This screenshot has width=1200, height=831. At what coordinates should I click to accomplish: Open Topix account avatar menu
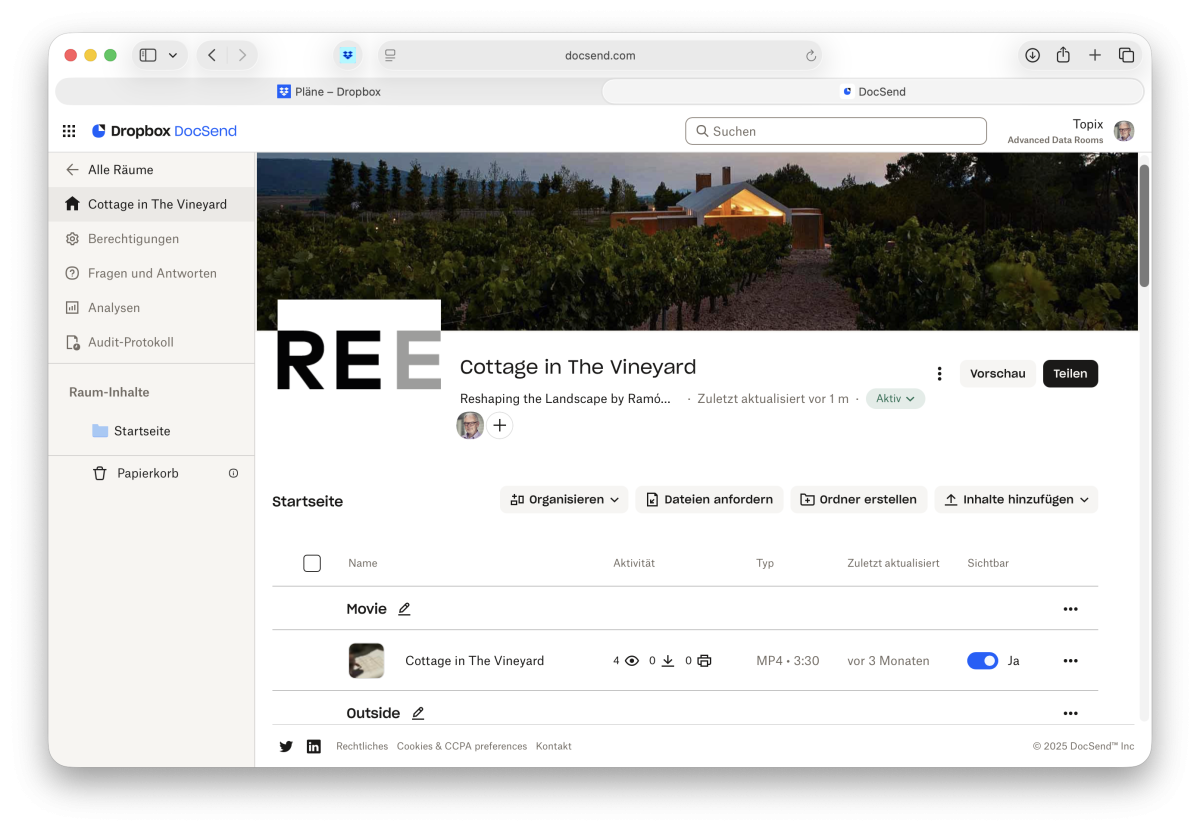1124,131
